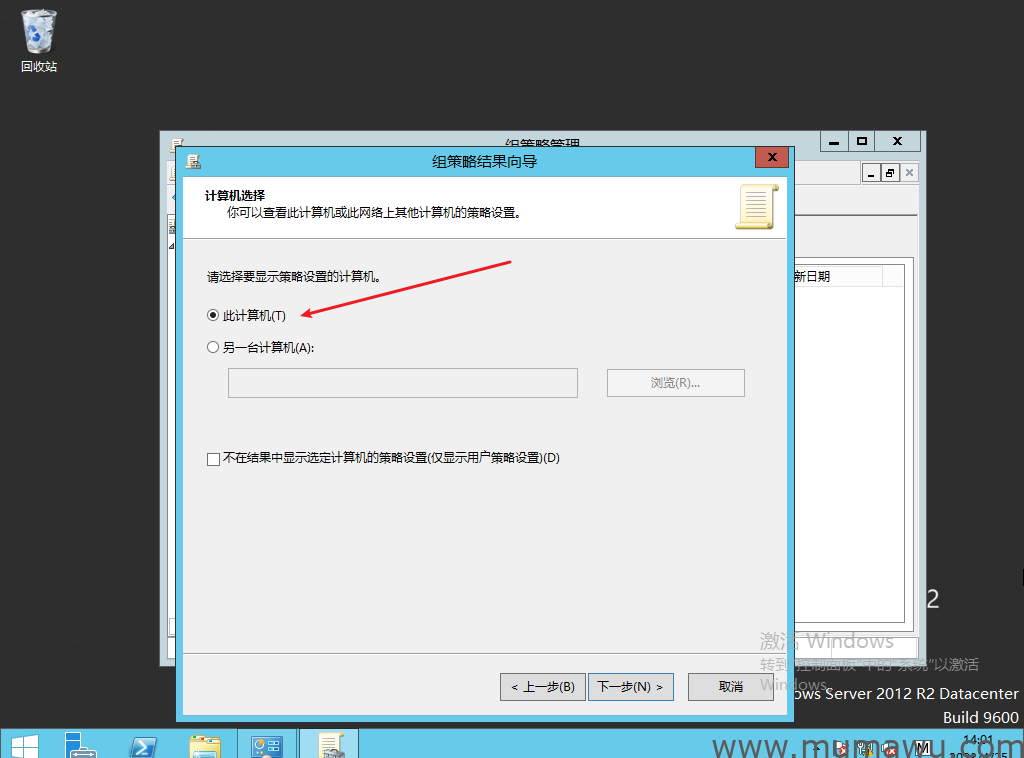Open the Recycle Bin desktop icon

(x=39, y=40)
